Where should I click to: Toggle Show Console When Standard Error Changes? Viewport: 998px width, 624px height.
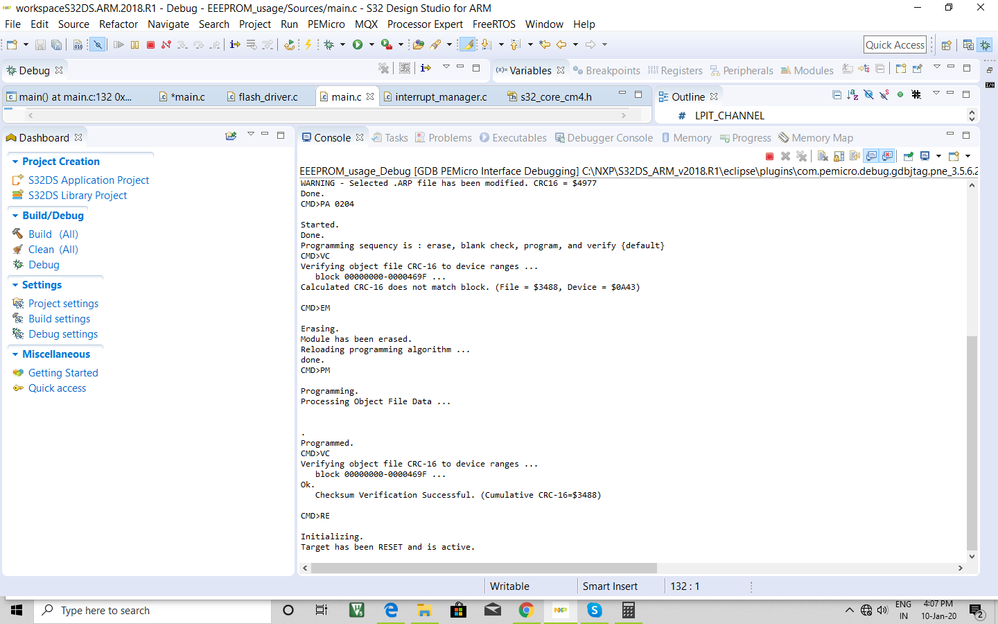(887, 156)
